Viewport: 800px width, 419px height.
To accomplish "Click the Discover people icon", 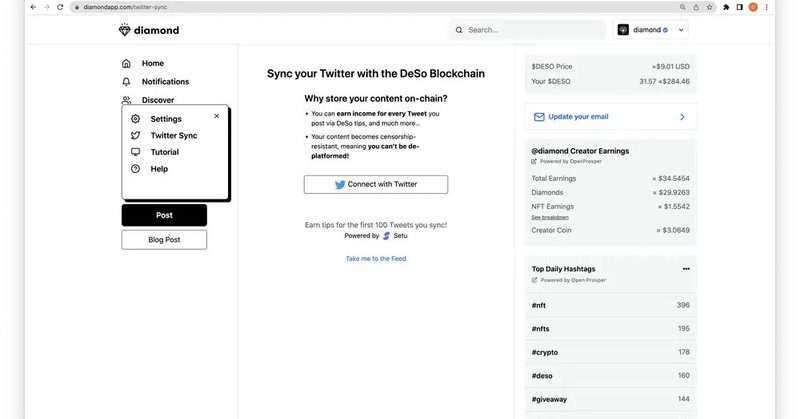I will tap(127, 100).
